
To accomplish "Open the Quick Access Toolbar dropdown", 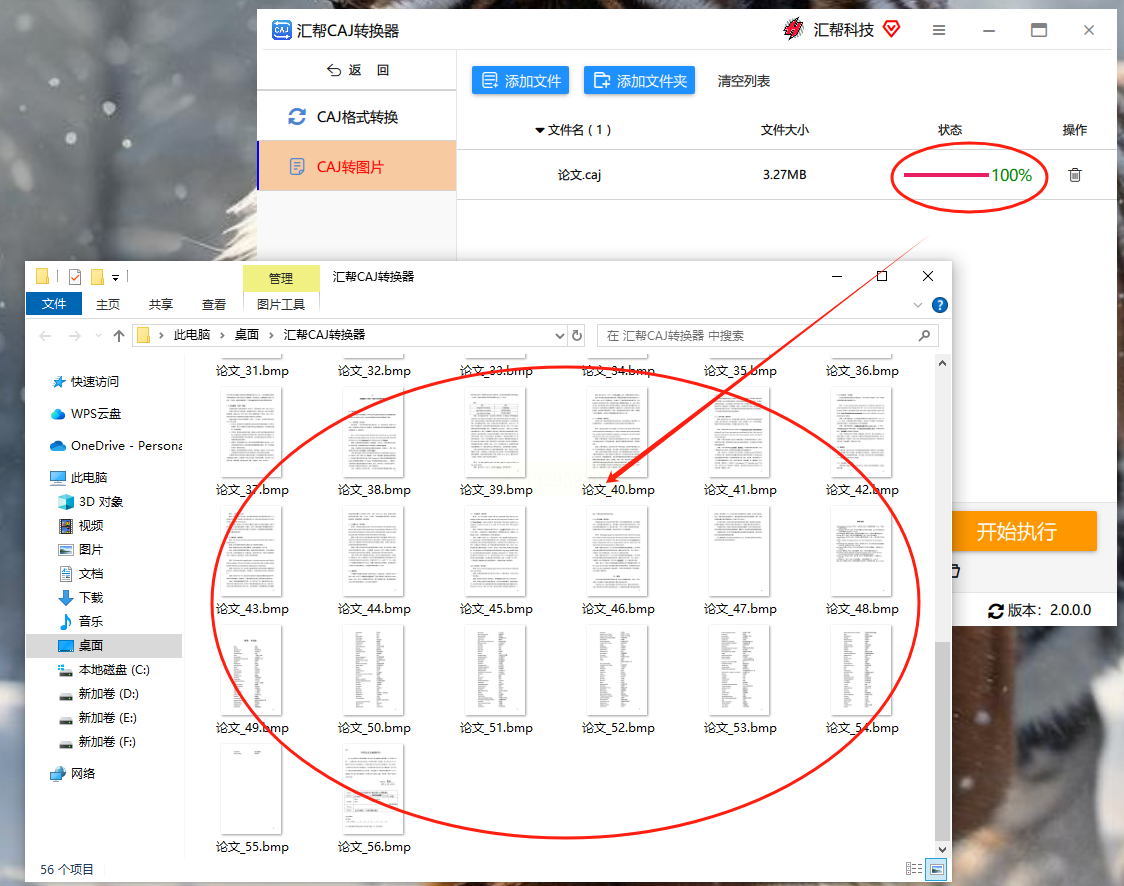I will (x=115, y=277).
